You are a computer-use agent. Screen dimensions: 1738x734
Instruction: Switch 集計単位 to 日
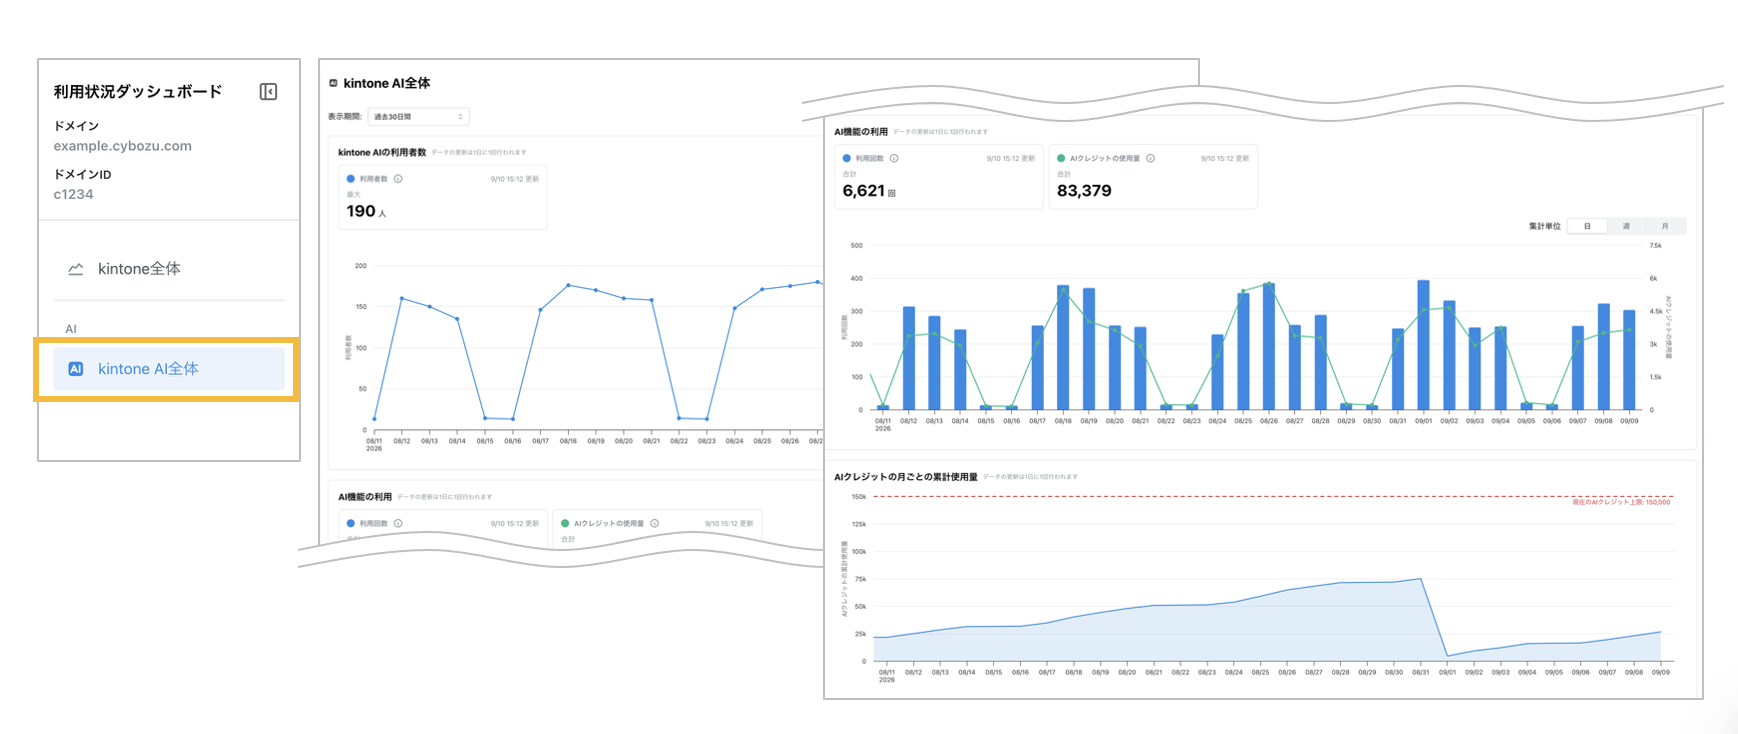(x=1586, y=226)
